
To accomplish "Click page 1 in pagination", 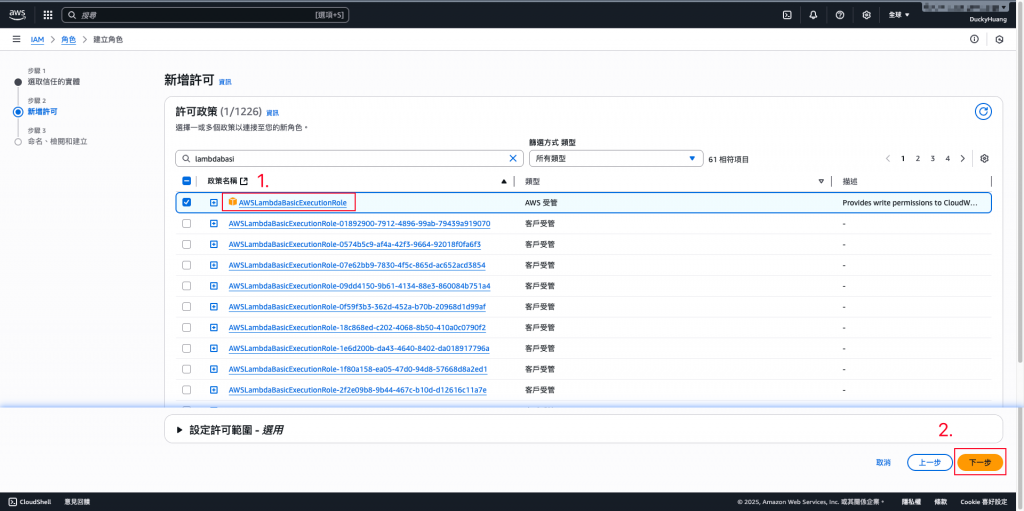I will coord(903,158).
